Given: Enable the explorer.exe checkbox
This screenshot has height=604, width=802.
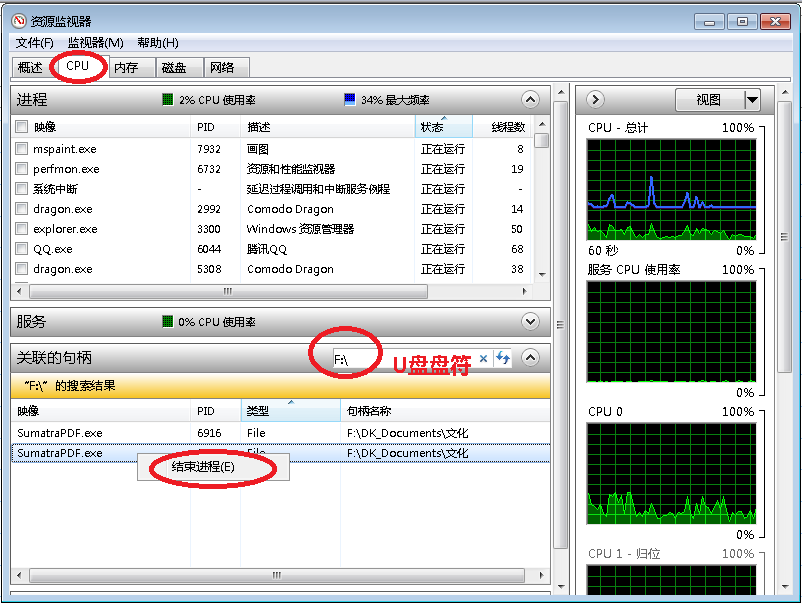Looking at the screenshot, I should (x=22, y=229).
